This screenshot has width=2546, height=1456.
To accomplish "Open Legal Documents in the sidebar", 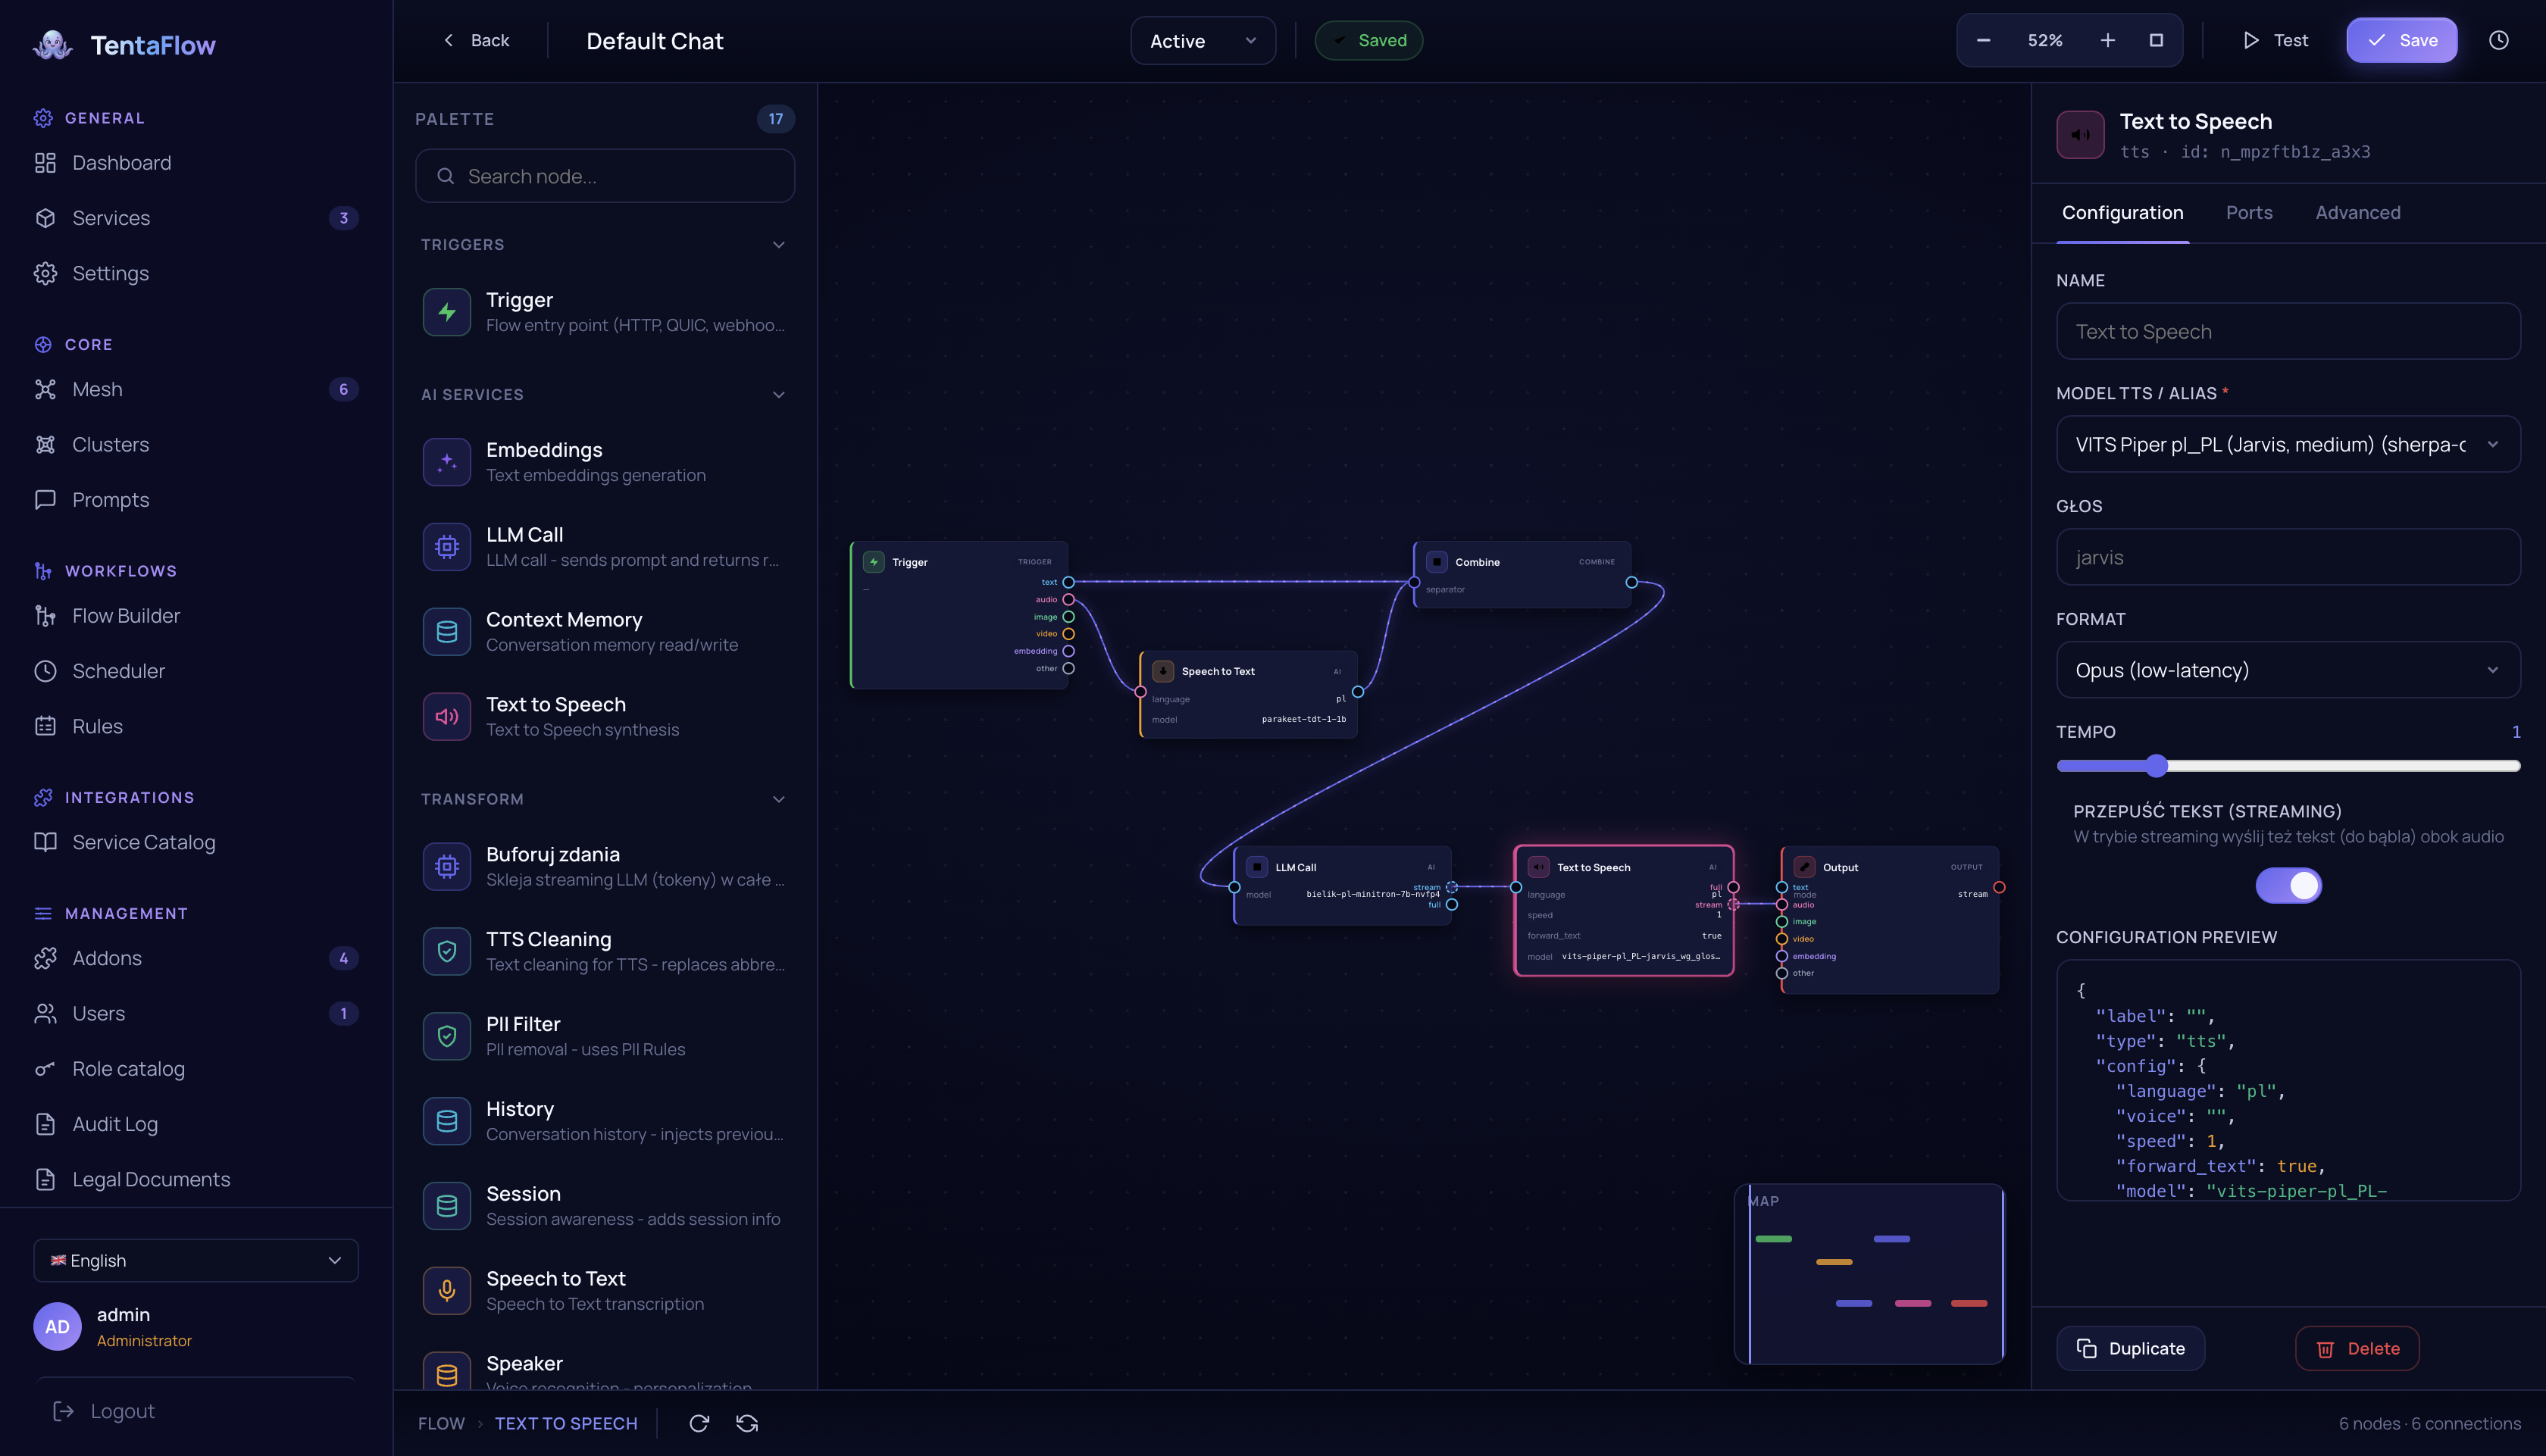I will pyautogui.click(x=196, y=1179).
